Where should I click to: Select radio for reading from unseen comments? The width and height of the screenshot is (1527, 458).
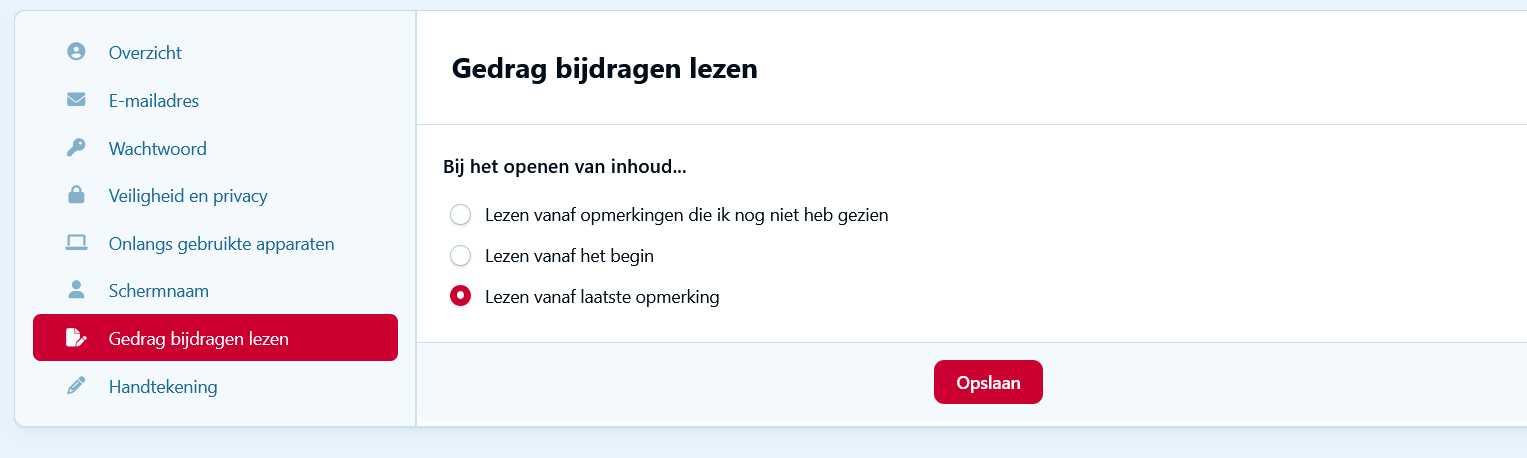460,215
